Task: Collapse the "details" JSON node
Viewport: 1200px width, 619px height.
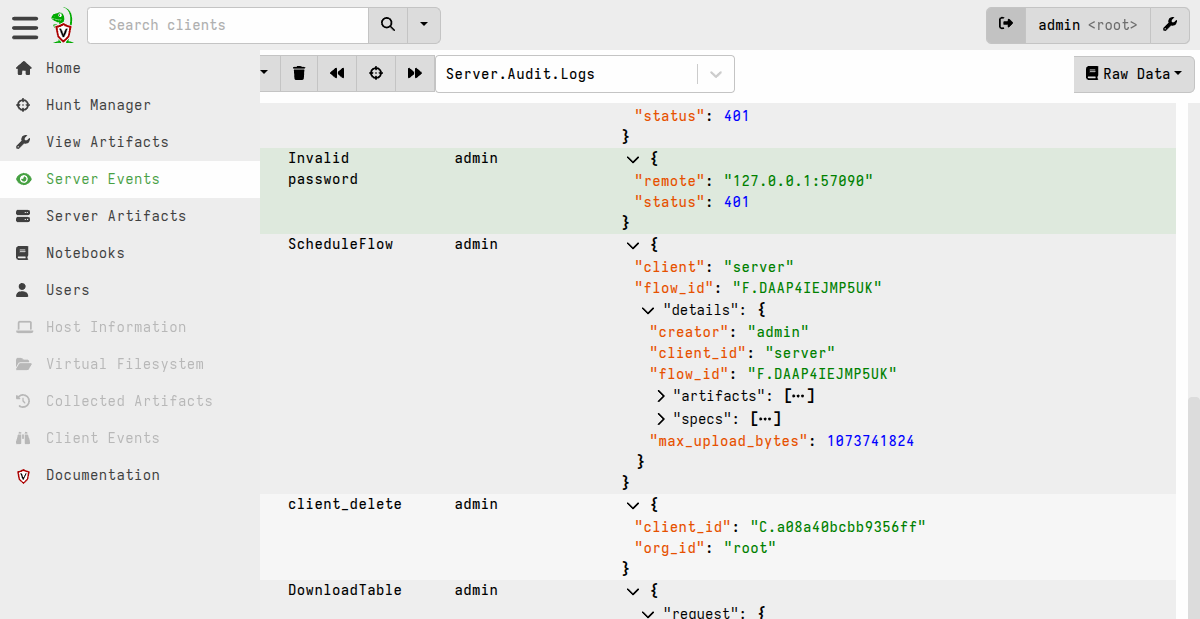Action: coord(648,310)
